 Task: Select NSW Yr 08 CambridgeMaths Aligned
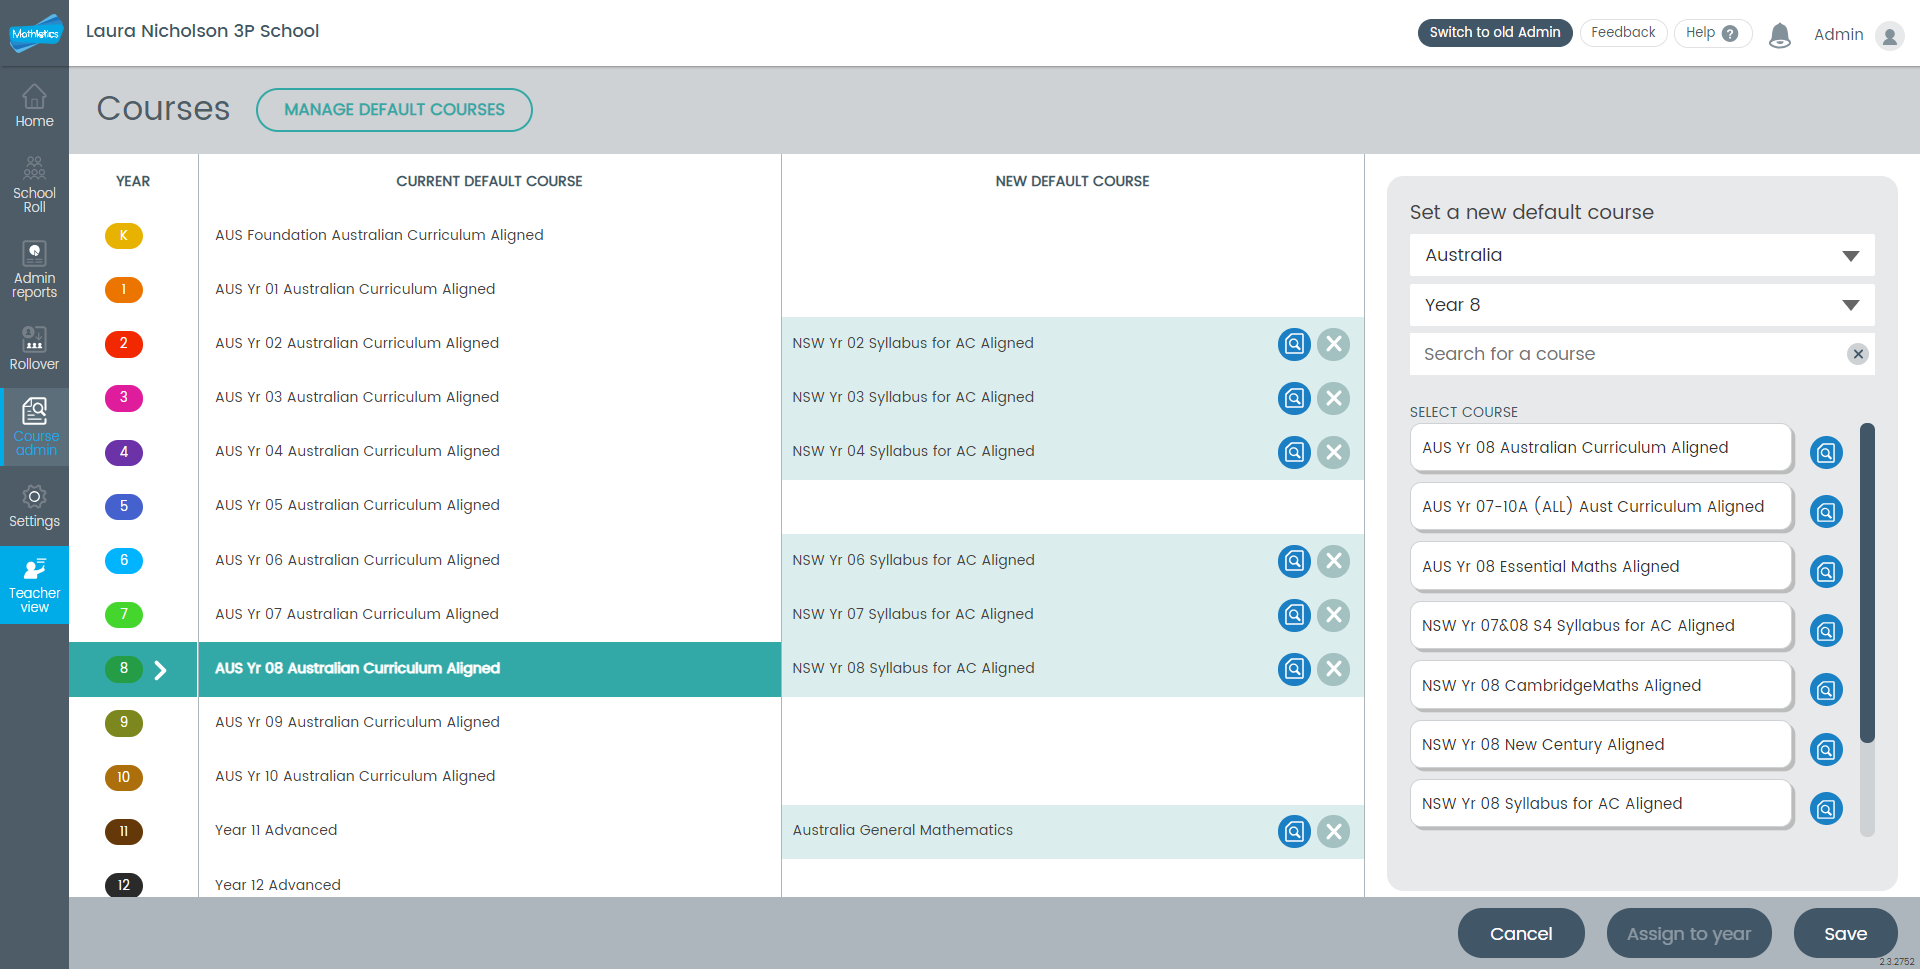tap(1601, 686)
